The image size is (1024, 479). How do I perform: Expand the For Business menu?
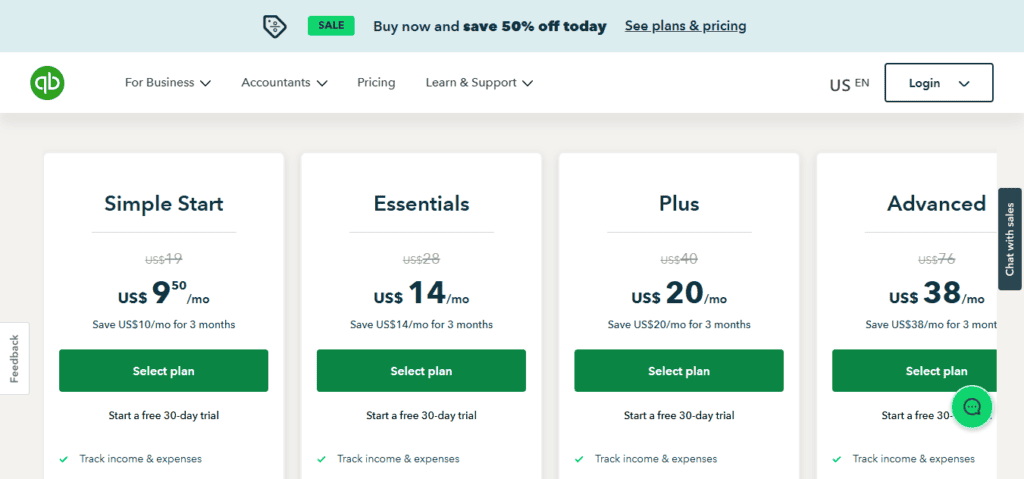[168, 83]
